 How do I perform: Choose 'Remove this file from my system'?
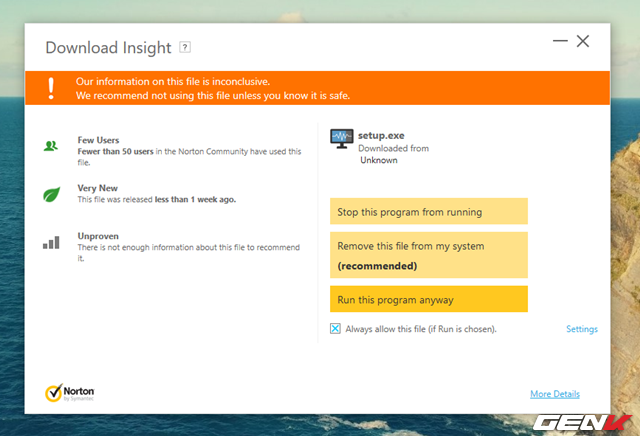(428, 255)
